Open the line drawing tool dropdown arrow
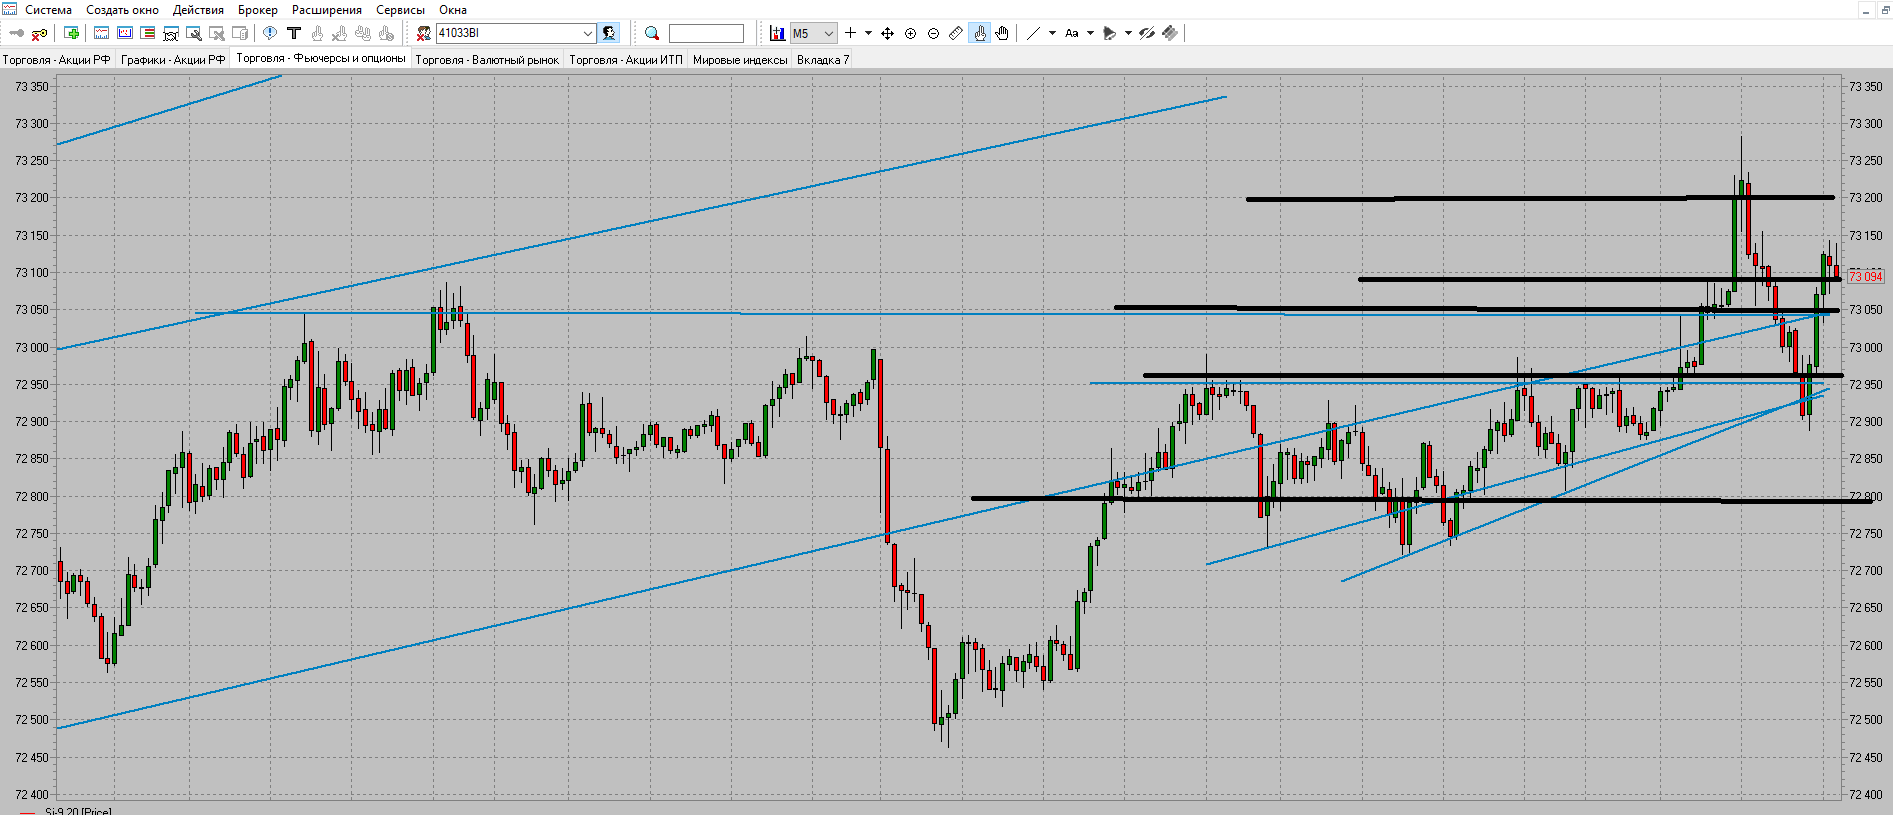The height and width of the screenshot is (815, 1893). click(1052, 34)
